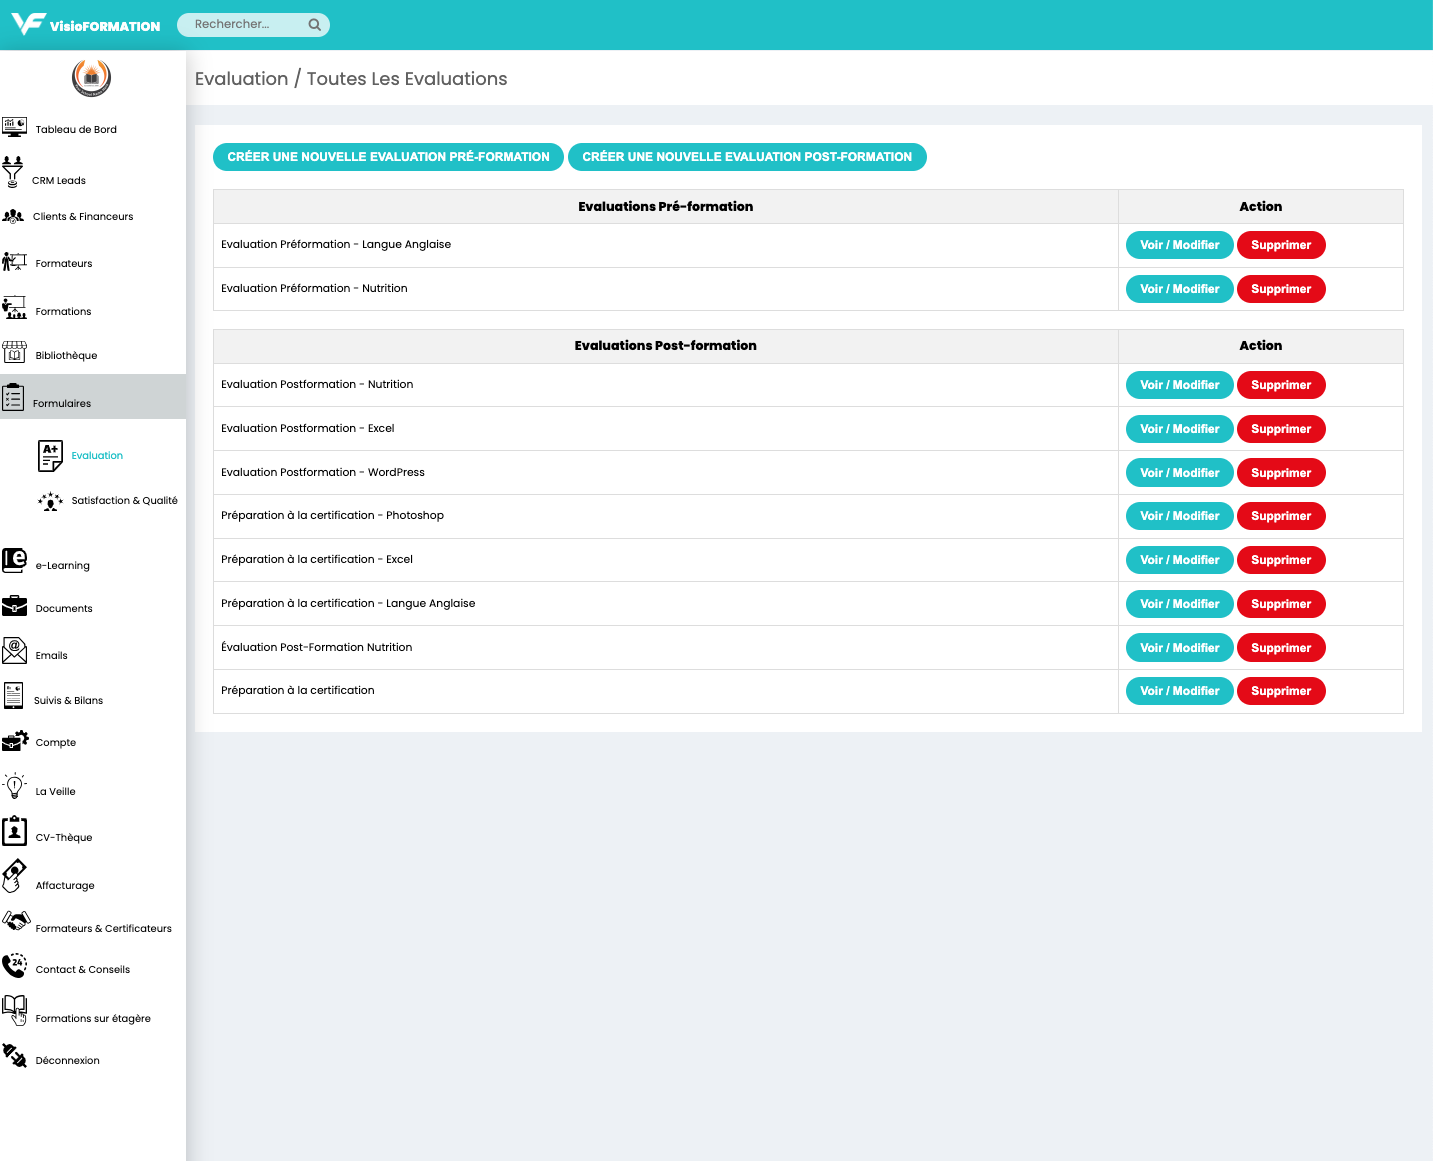The height and width of the screenshot is (1161, 1433).
Task: Click the organization avatar logo in the sidebar
Action: [x=91, y=78]
